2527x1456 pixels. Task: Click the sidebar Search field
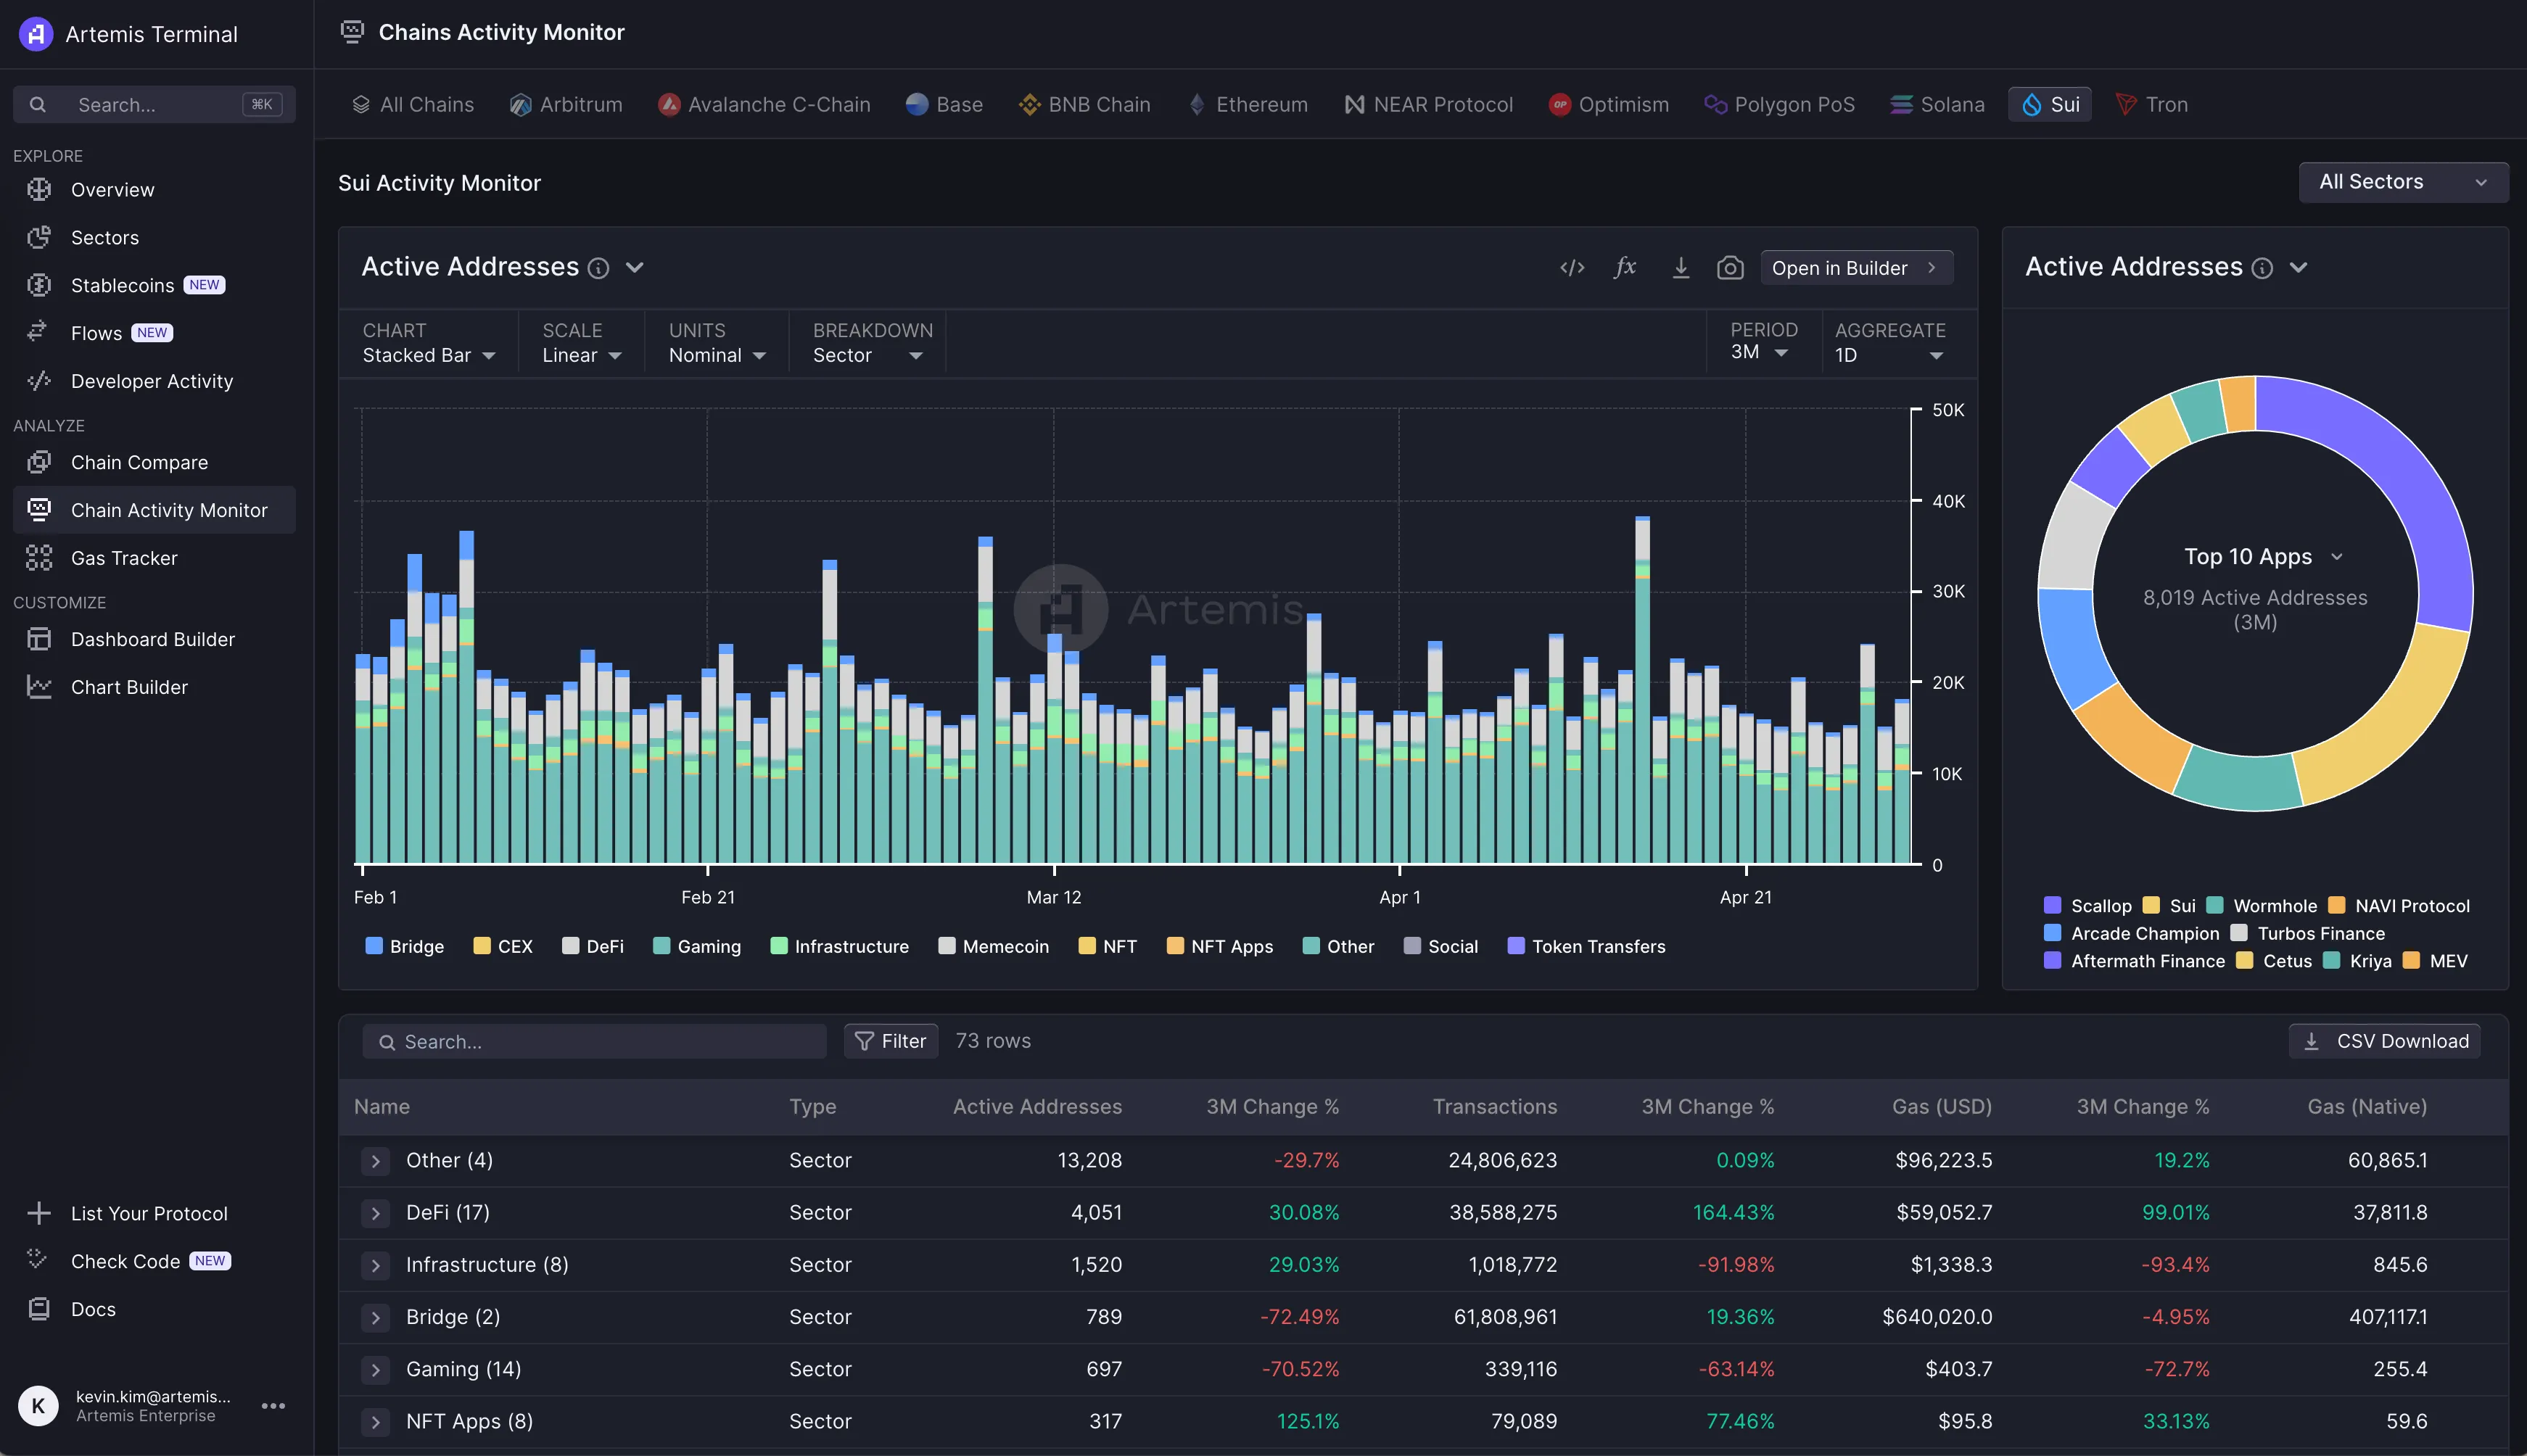154,104
